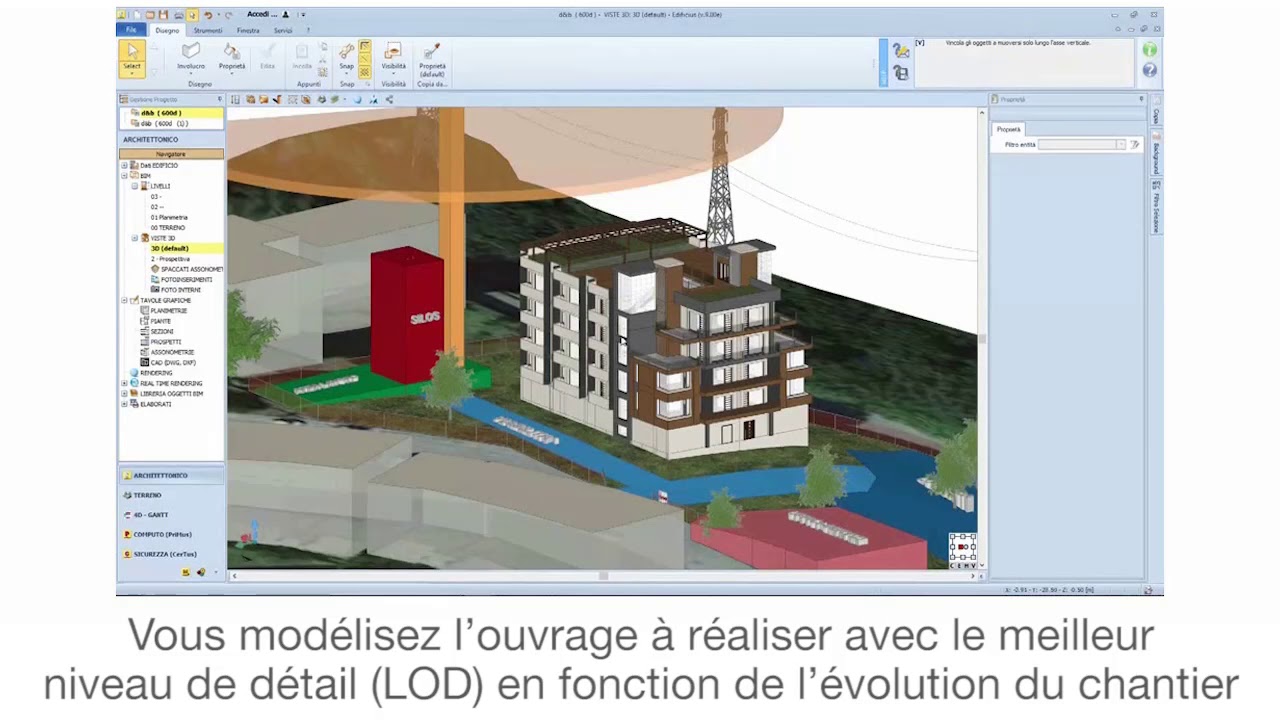Toggle the top snap mode button
Screen dimensions: 1280x720
tap(365, 46)
